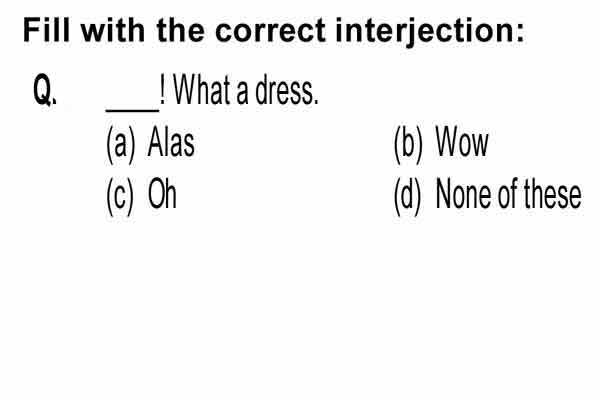Click the word the in the heading
Image resolution: width=600 pixels, height=400 pixels.
point(180,30)
